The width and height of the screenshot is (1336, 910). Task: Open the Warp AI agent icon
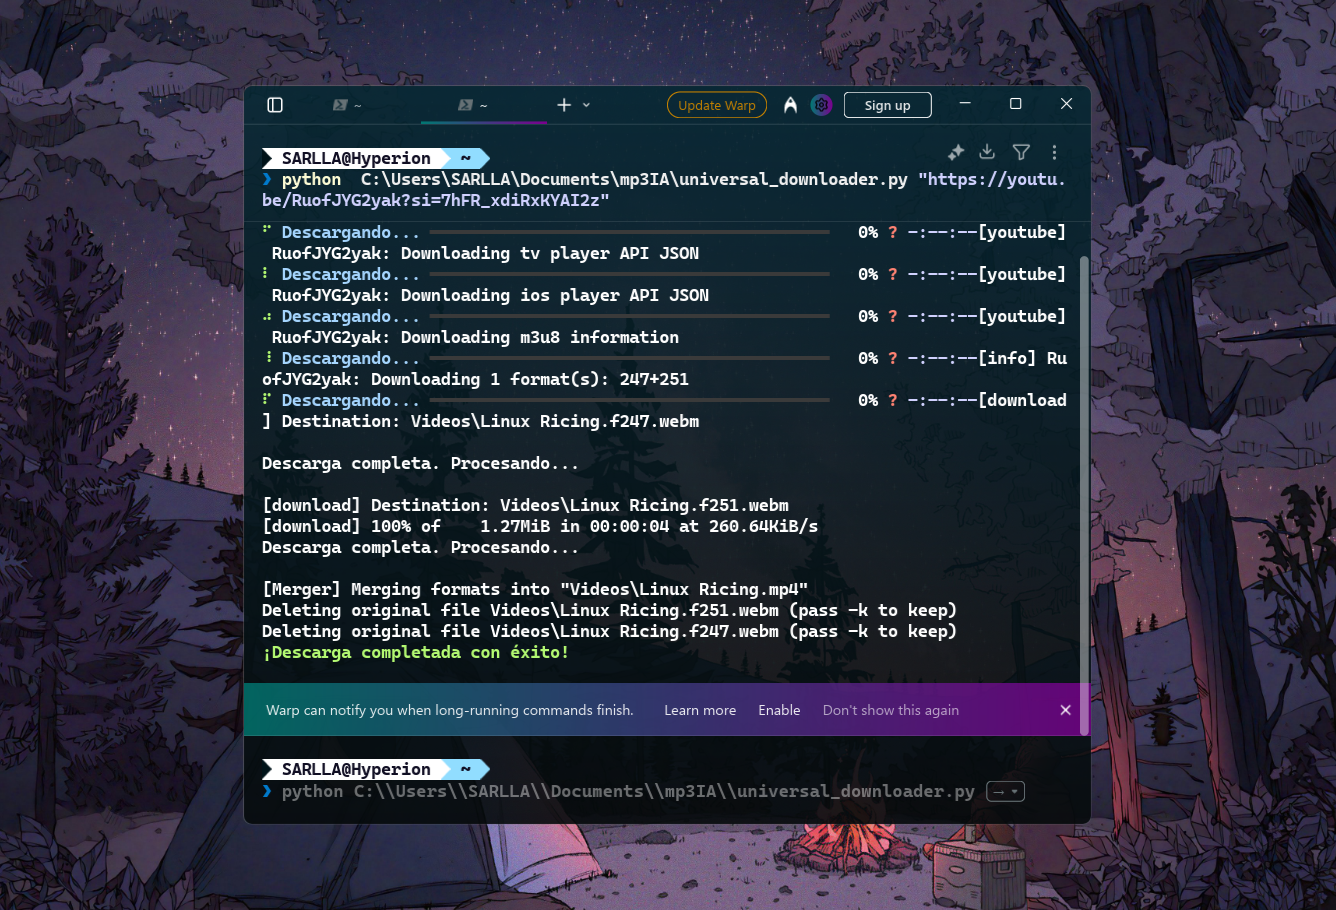pos(790,105)
